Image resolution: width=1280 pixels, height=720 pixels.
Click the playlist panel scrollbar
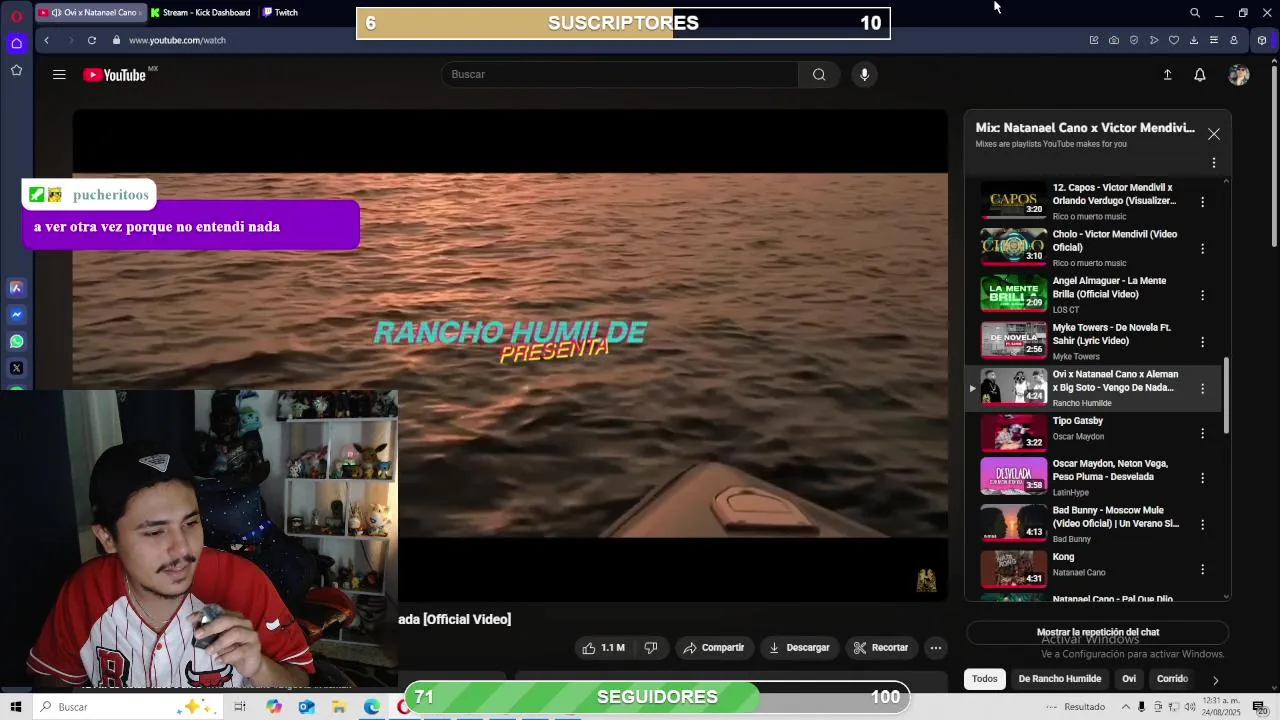(1227, 395)
